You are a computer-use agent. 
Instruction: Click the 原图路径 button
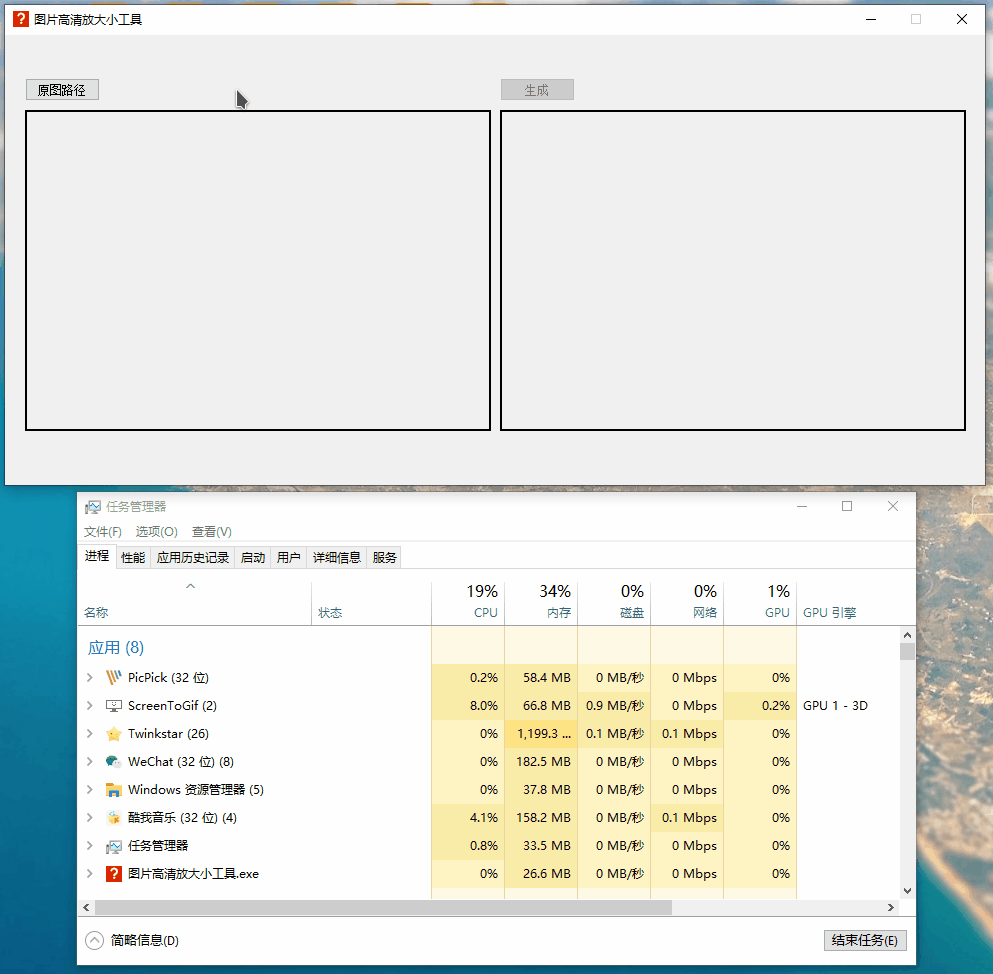click(62, 90)
